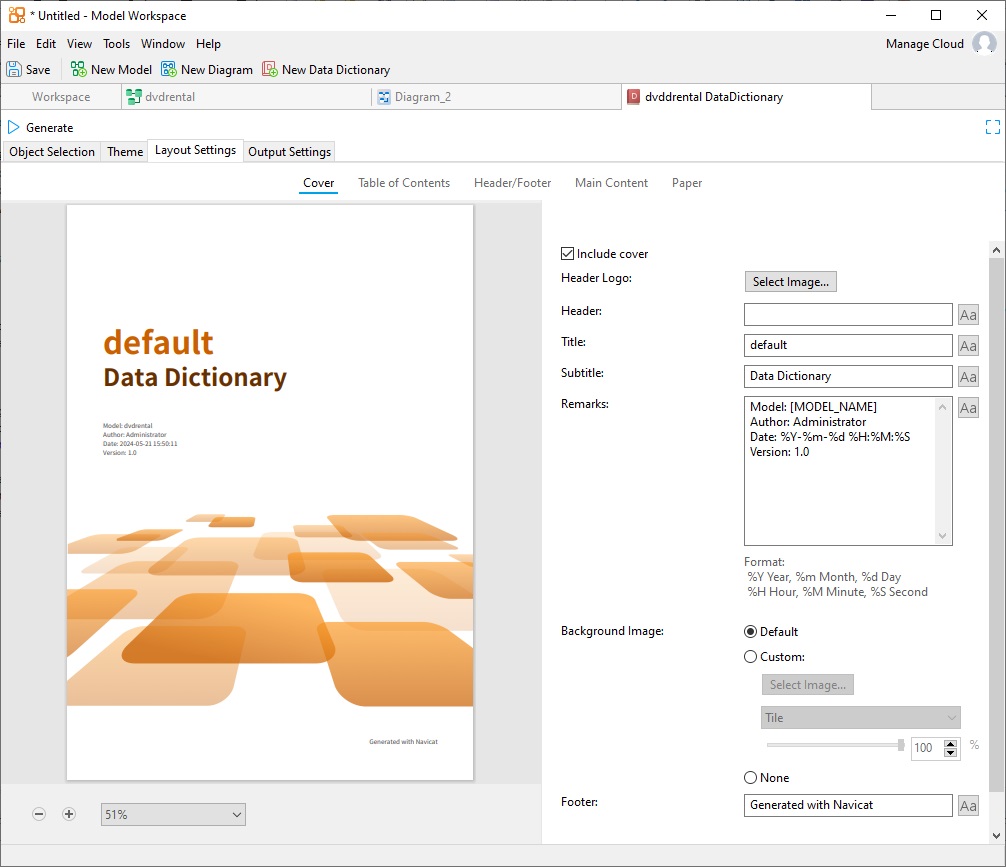Click settings panel scrollbar down arrow
The width and height of the screenshot is (1006, 867).
point(996,836)
